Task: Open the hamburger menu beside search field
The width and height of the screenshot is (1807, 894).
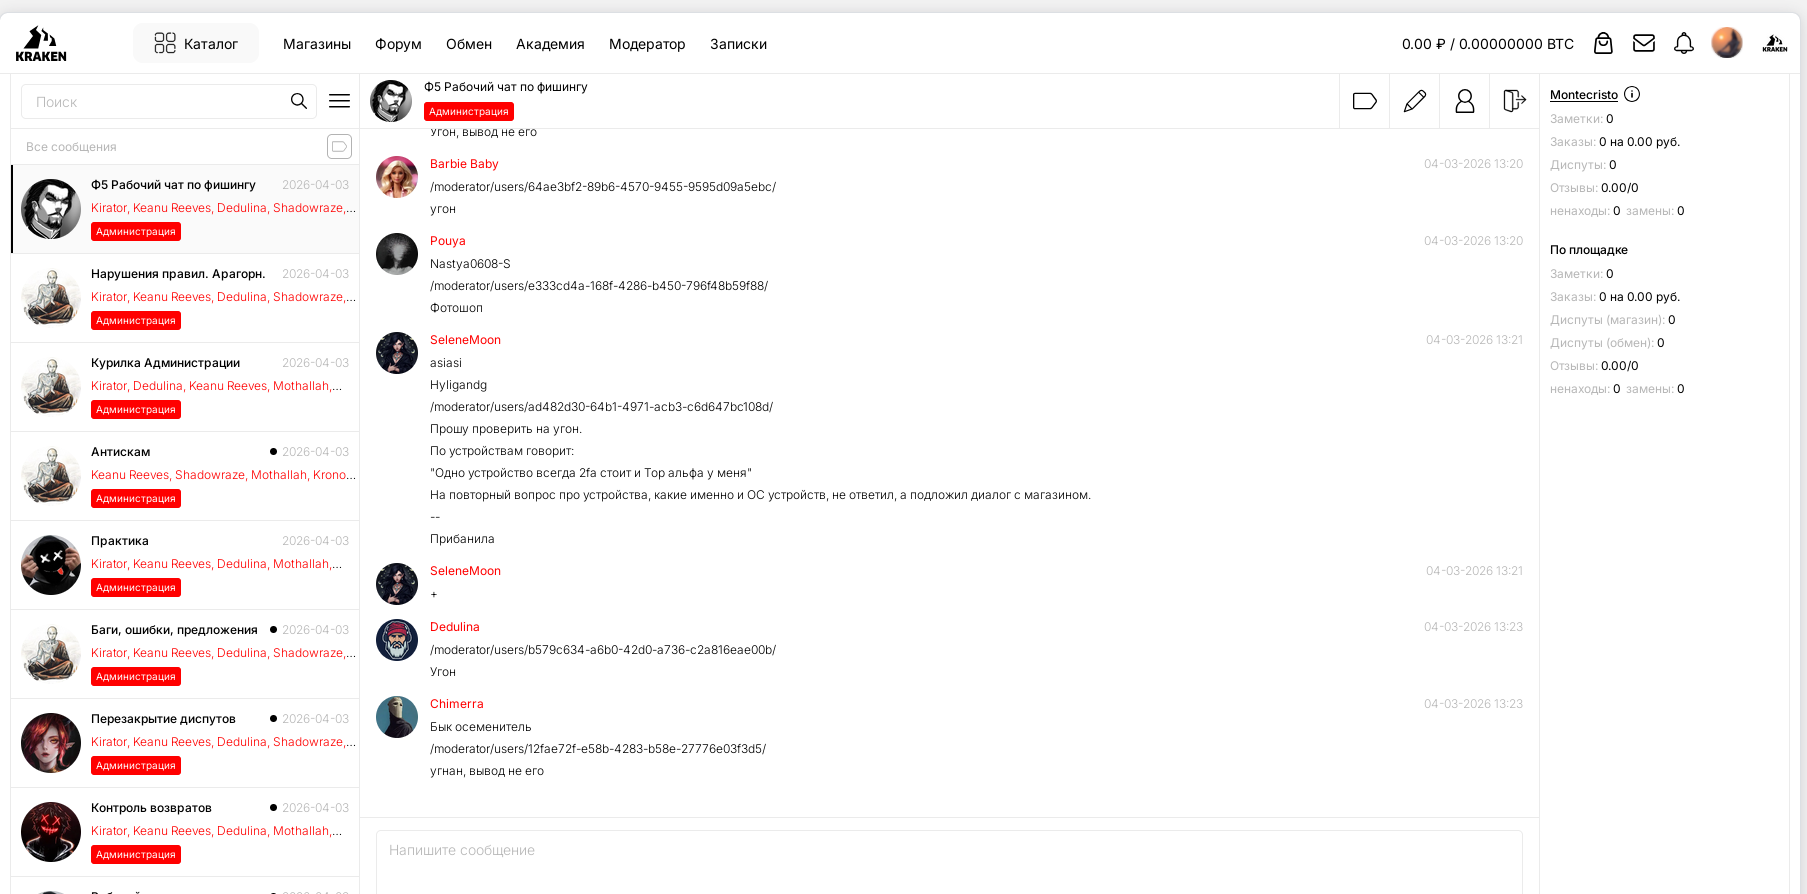Action: pyautogui.click(x=339, y=101)
